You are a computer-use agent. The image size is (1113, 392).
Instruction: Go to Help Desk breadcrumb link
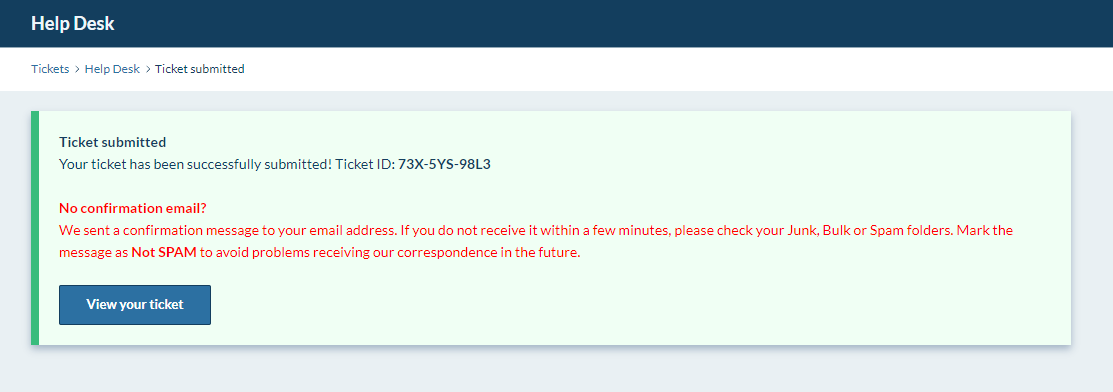pyautogui.click(x=112, y=69)
